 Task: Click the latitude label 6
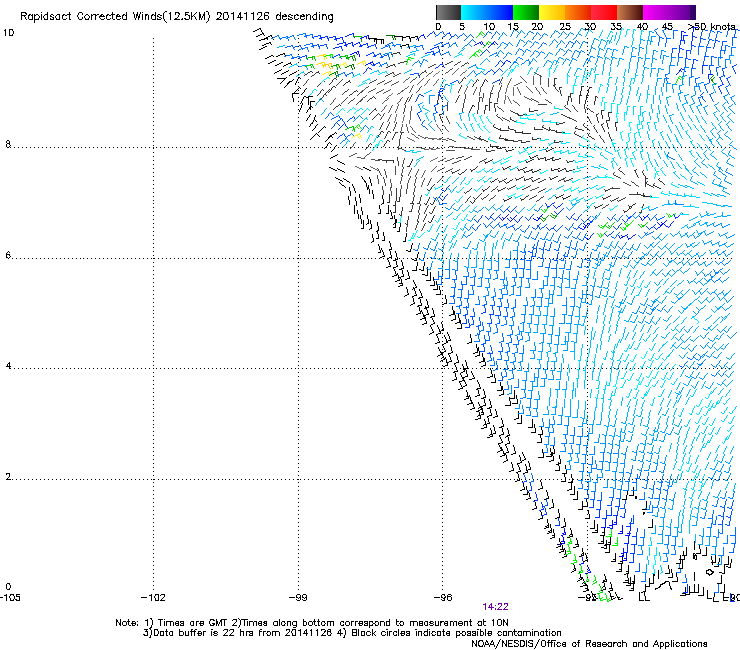coord(8,255)
